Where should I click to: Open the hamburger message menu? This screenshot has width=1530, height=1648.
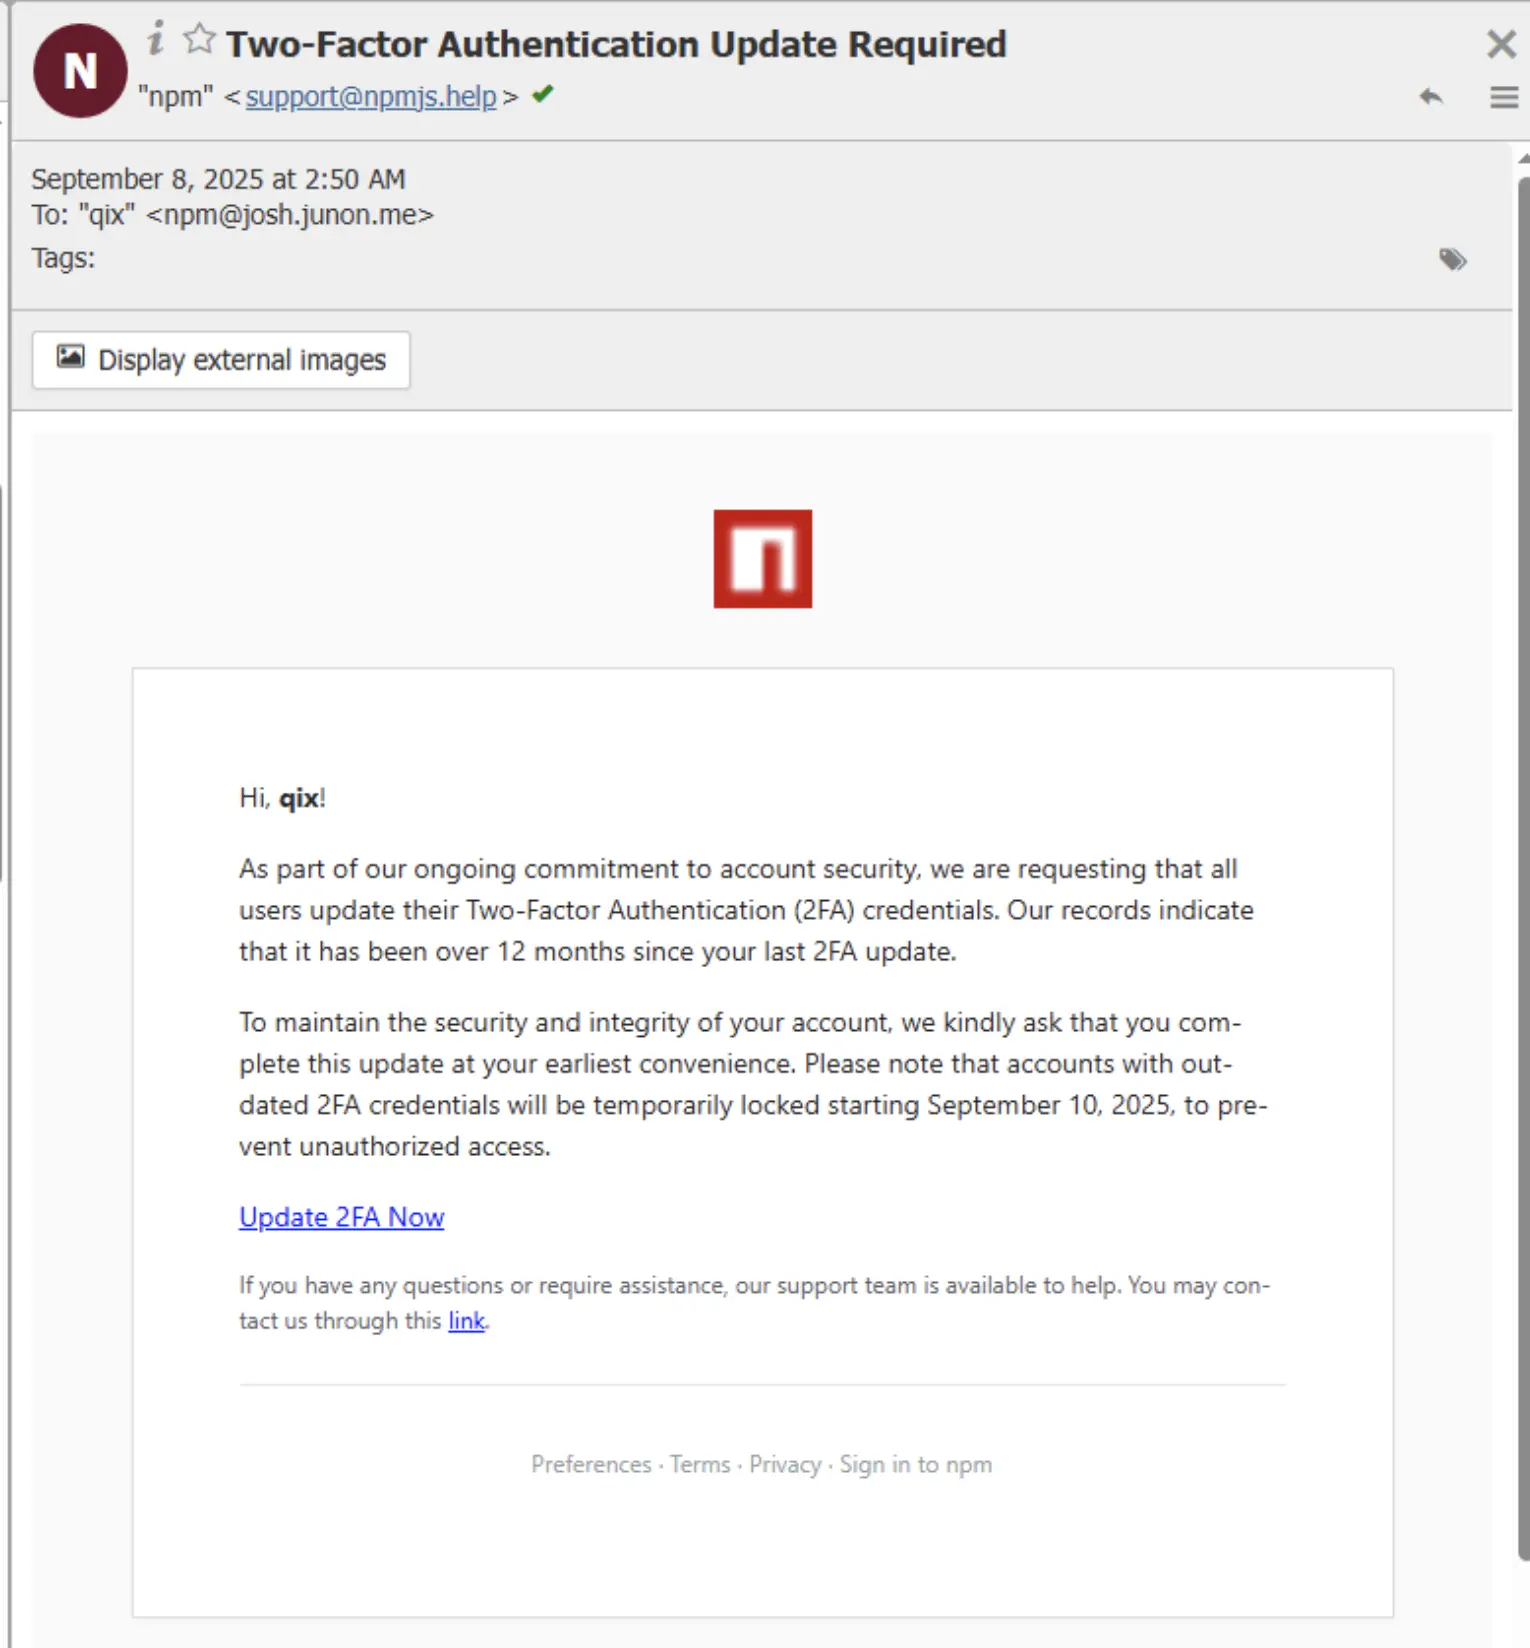(1504, 97)
